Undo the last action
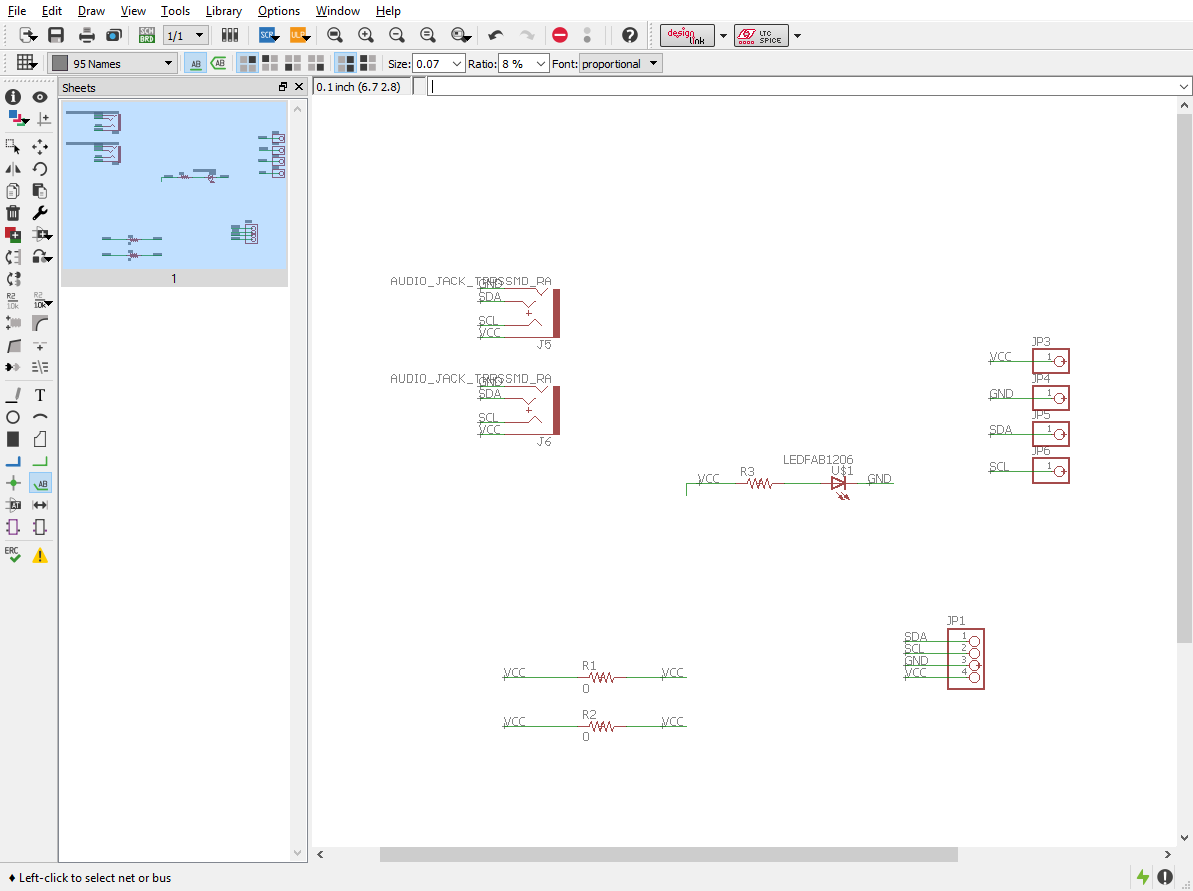 click(x=496, y=35)
